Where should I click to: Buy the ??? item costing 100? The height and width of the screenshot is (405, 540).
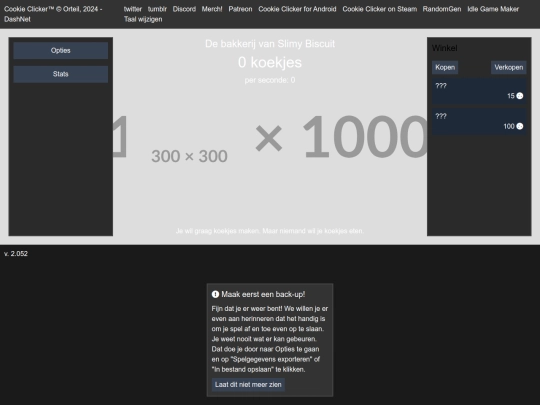(479, 121)
